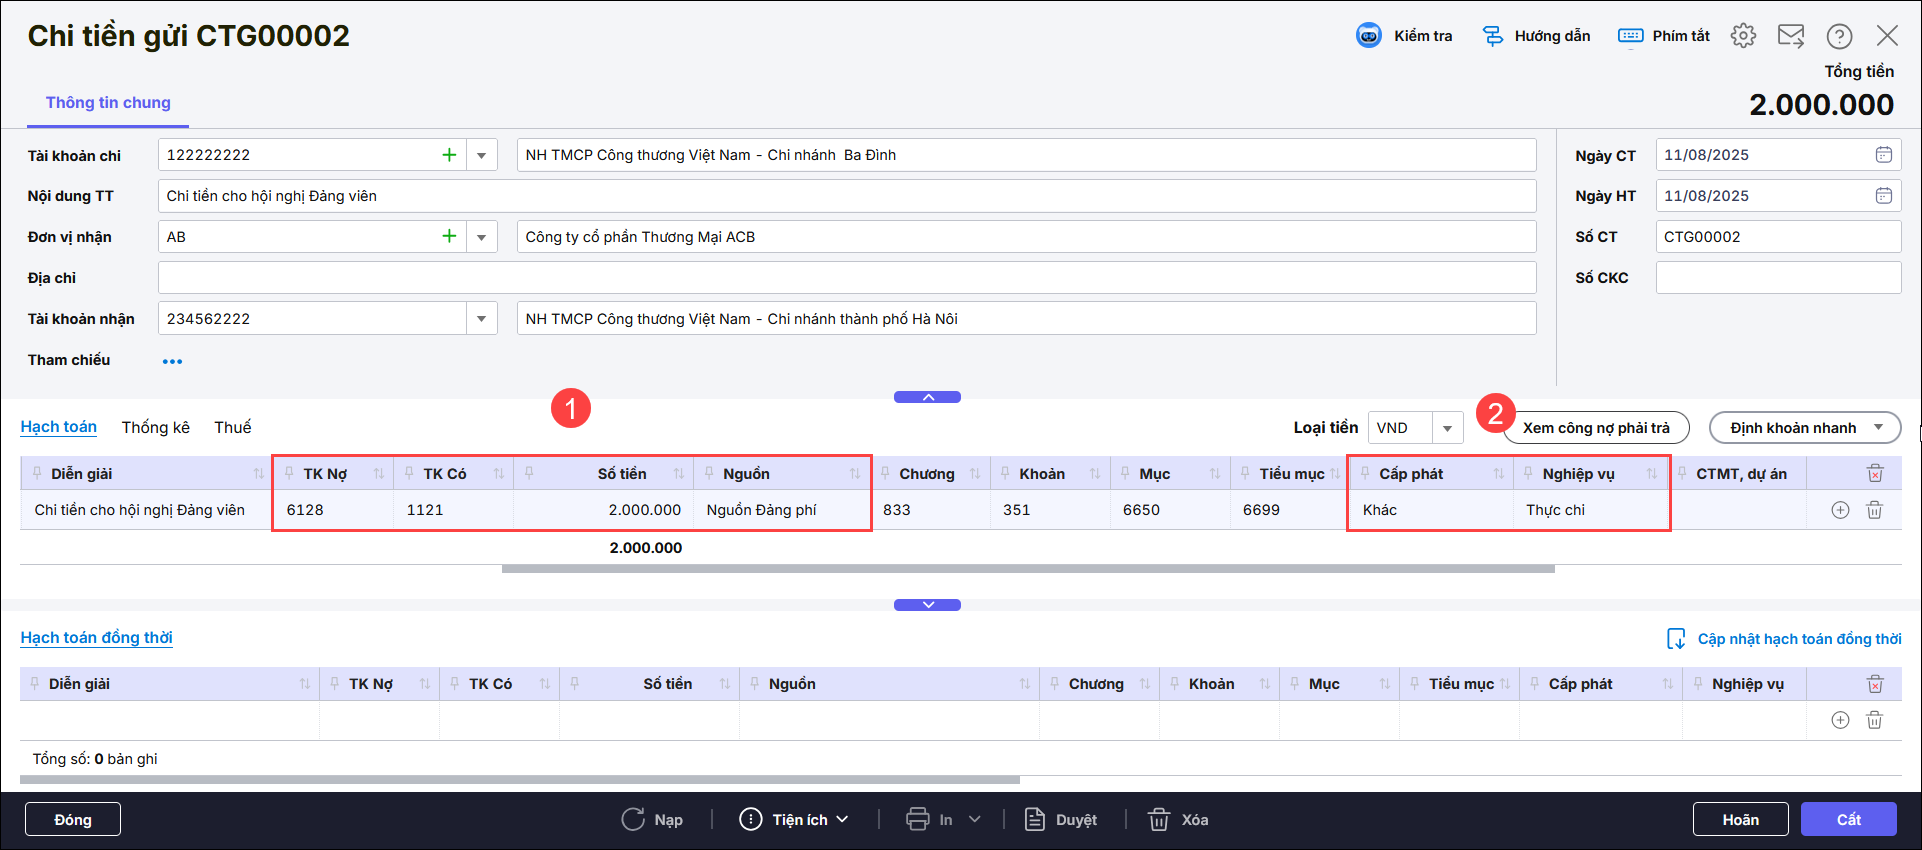
Task: Toggle sort on the Số tiền column
Action: pos(679,474)
